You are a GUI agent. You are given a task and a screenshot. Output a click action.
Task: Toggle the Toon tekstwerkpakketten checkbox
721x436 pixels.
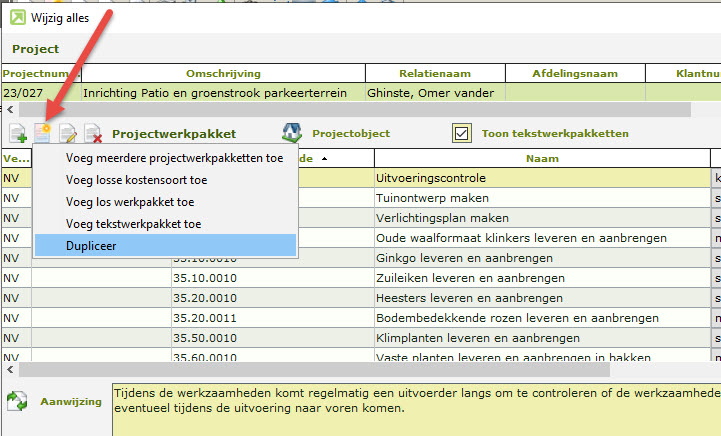pyautogui.click(x=461, y=133)
